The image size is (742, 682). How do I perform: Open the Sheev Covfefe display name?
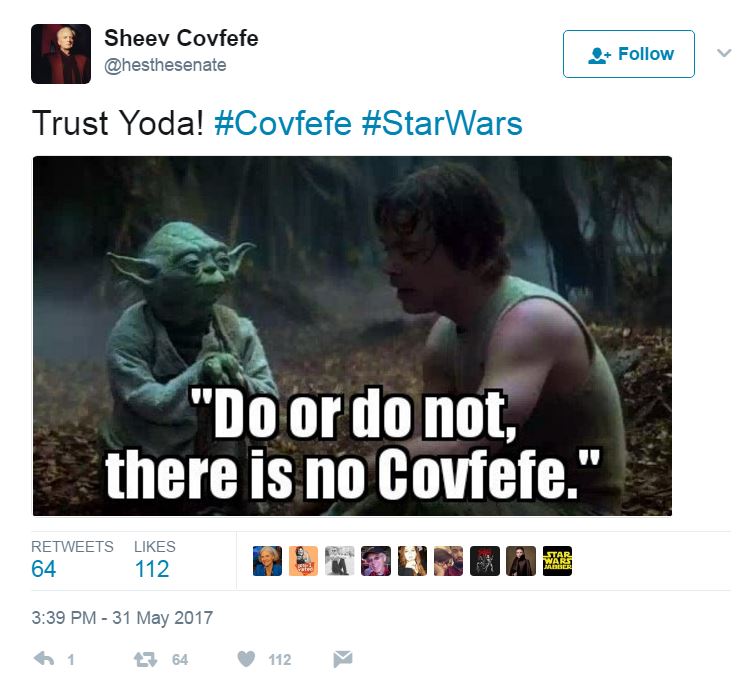(x=181, y=38)
